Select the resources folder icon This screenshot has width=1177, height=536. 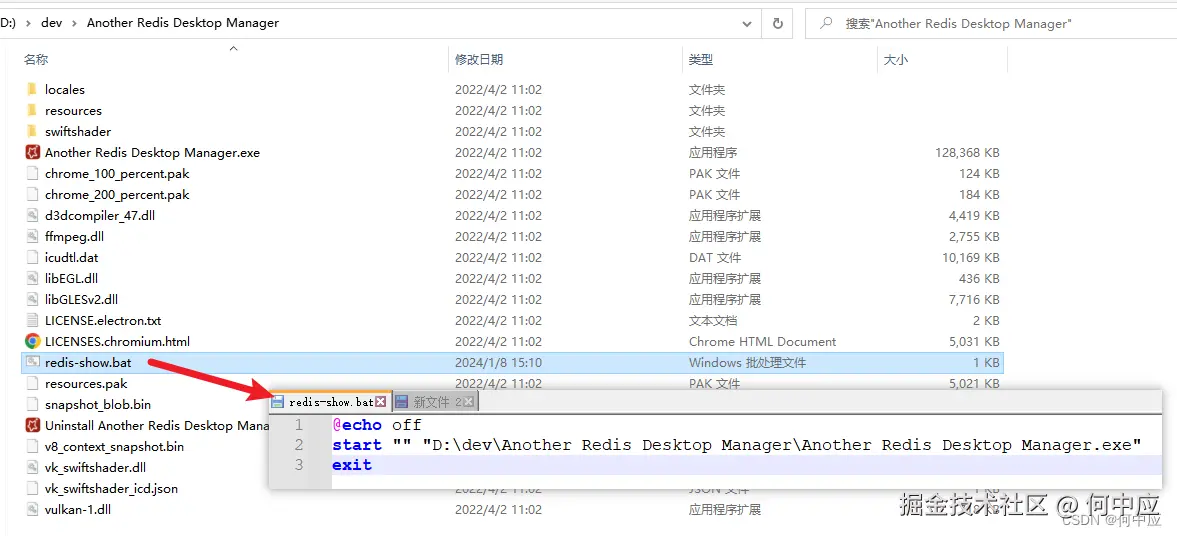click(x=32, y=110)
